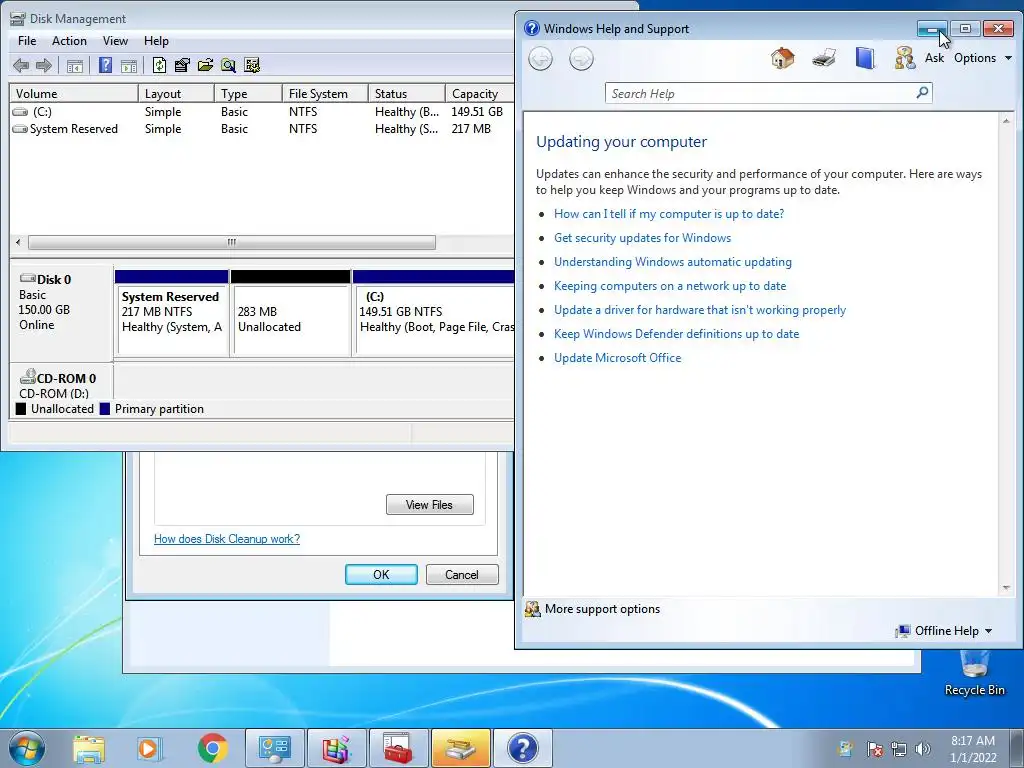The image size is (1024, 768).
Task: Browse Help contents via book icon
Action: [x=865, y=58]
